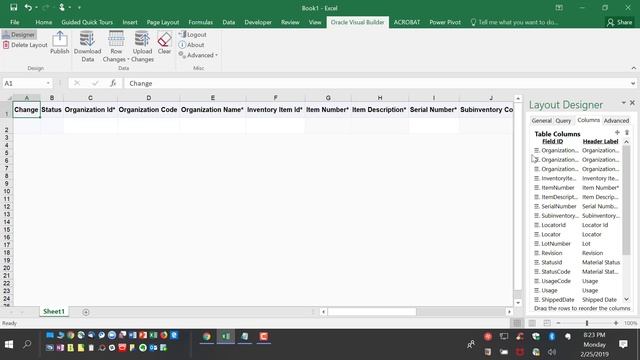
Task: Select the Serial Number* header cell
Action: tap(433, 110)
